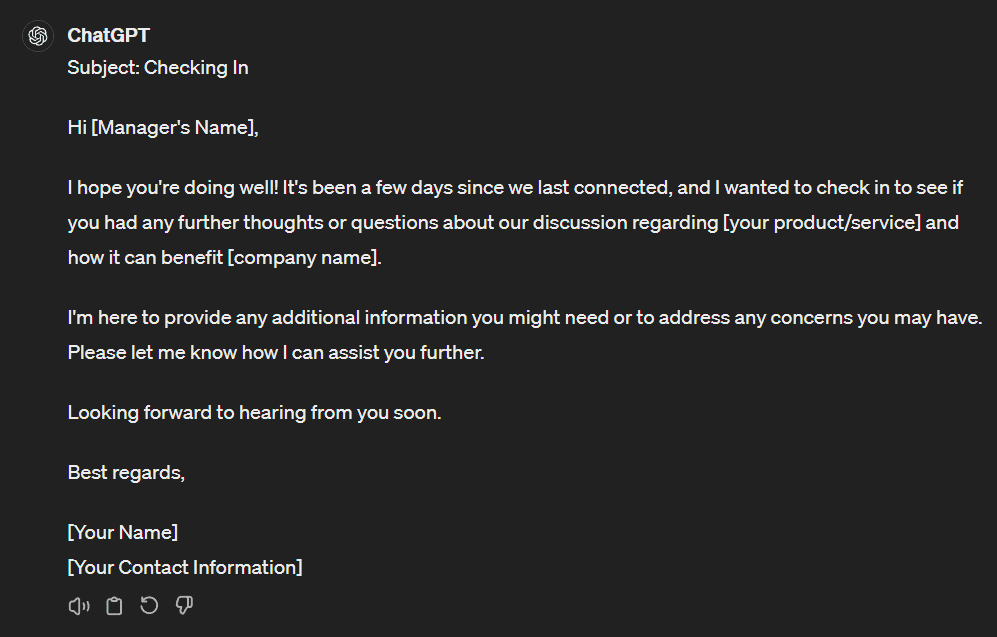Click the ChatGPT sender name heading

(108, 35)
